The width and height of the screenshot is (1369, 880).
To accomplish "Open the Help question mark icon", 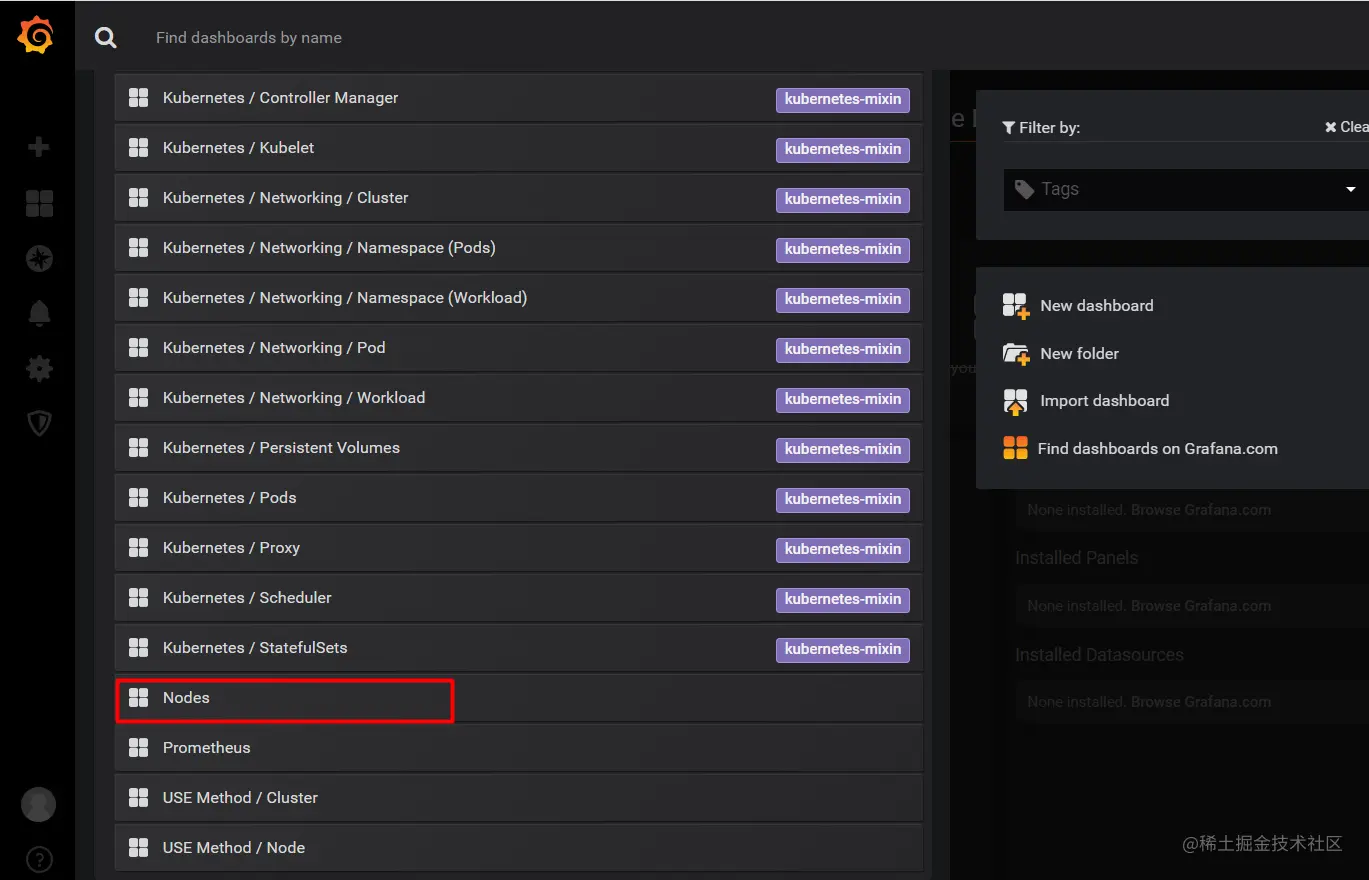I will (x=39, y=859).
